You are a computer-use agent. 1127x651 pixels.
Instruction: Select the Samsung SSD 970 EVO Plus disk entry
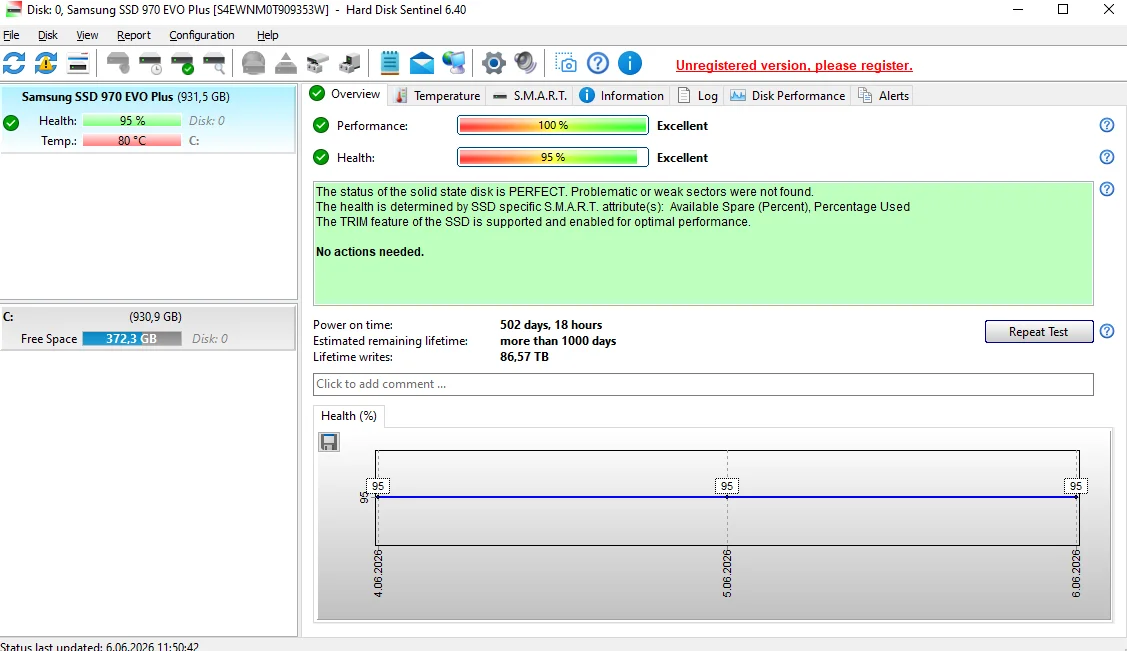click(x=148, y=119)
